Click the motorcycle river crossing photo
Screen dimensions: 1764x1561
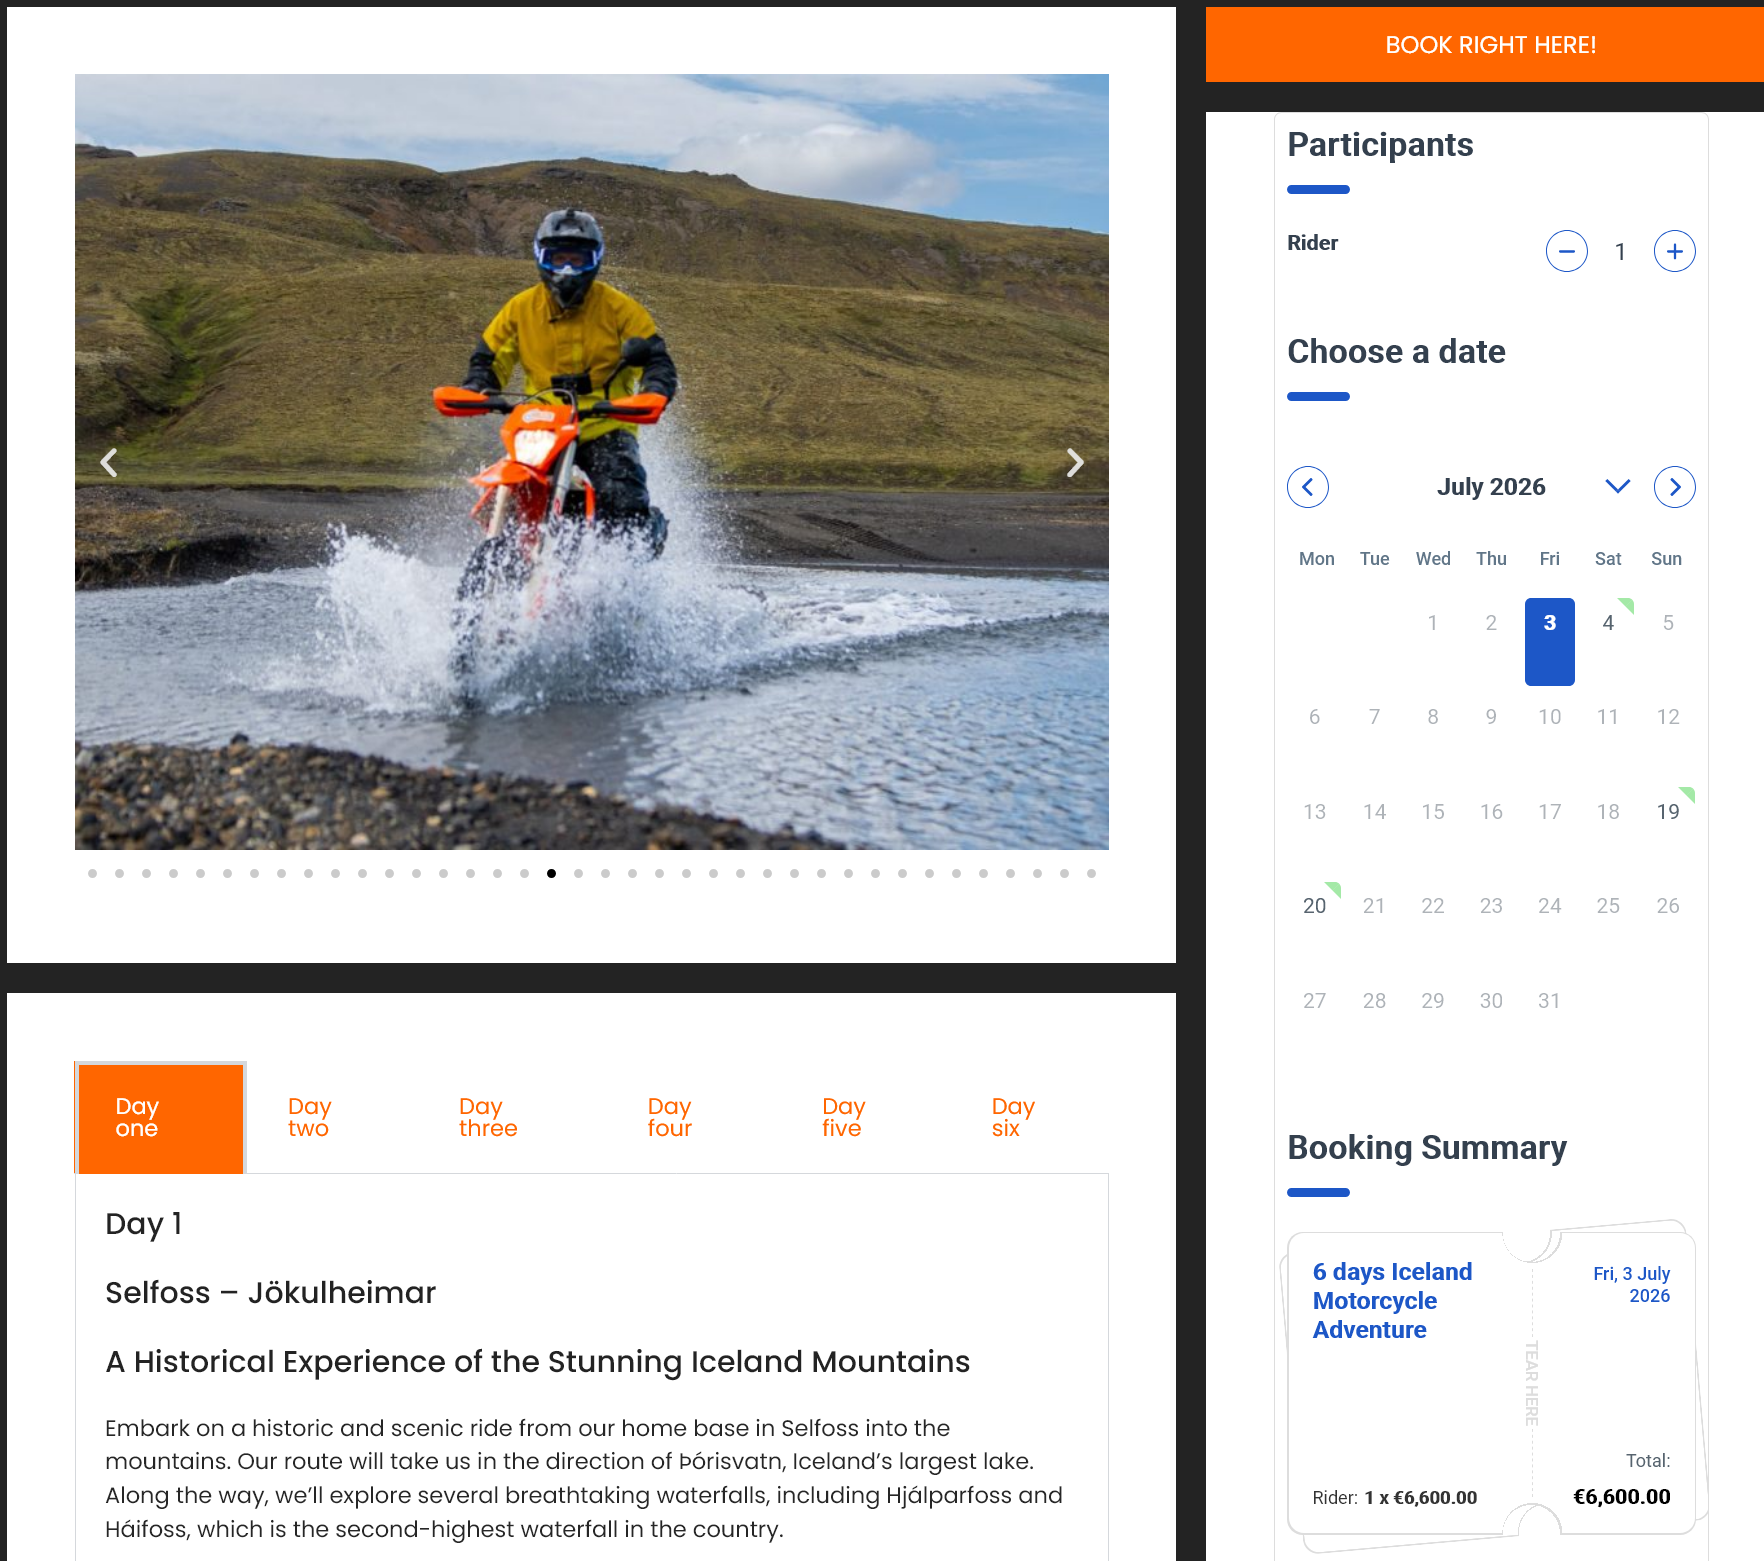point(591,462)
